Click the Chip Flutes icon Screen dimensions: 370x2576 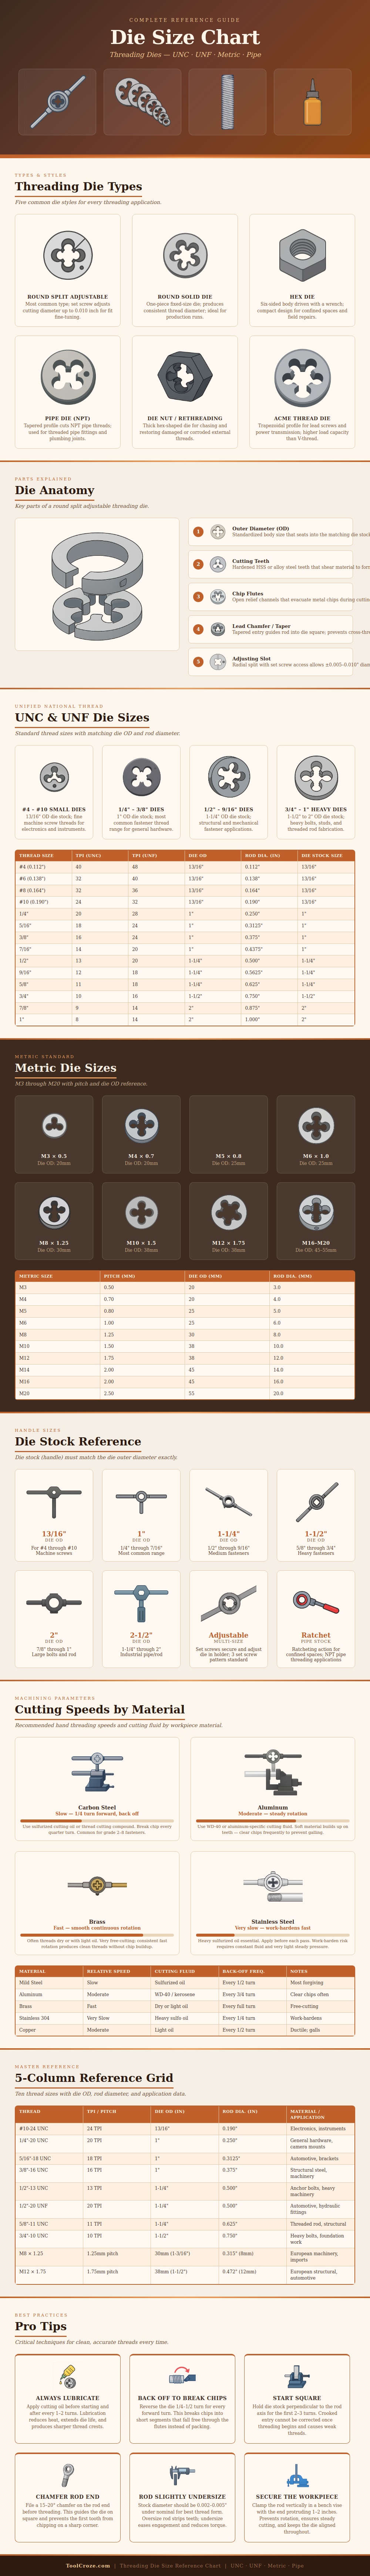(x=218, y=597)
